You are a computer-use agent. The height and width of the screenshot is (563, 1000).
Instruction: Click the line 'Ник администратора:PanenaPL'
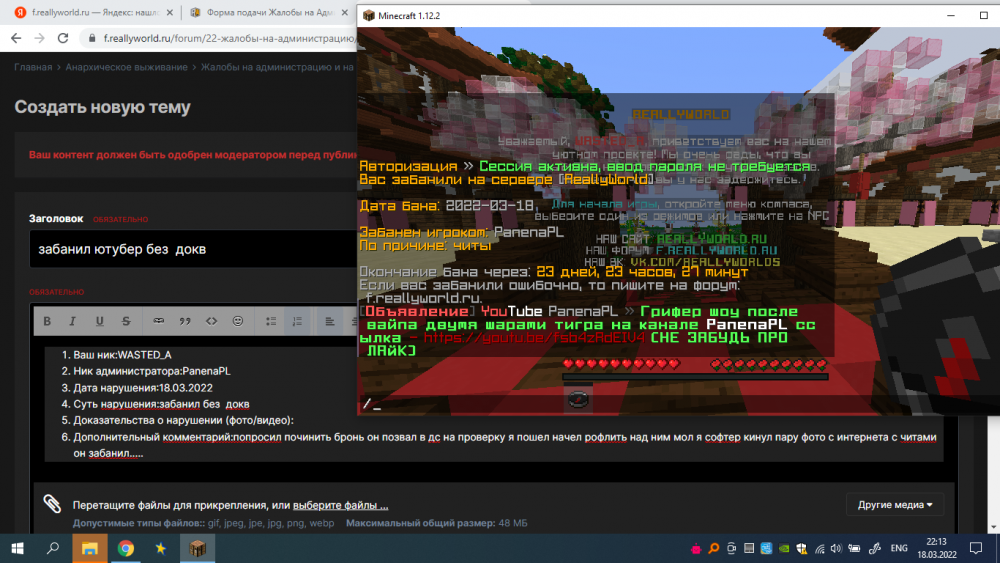click(152, 371)
